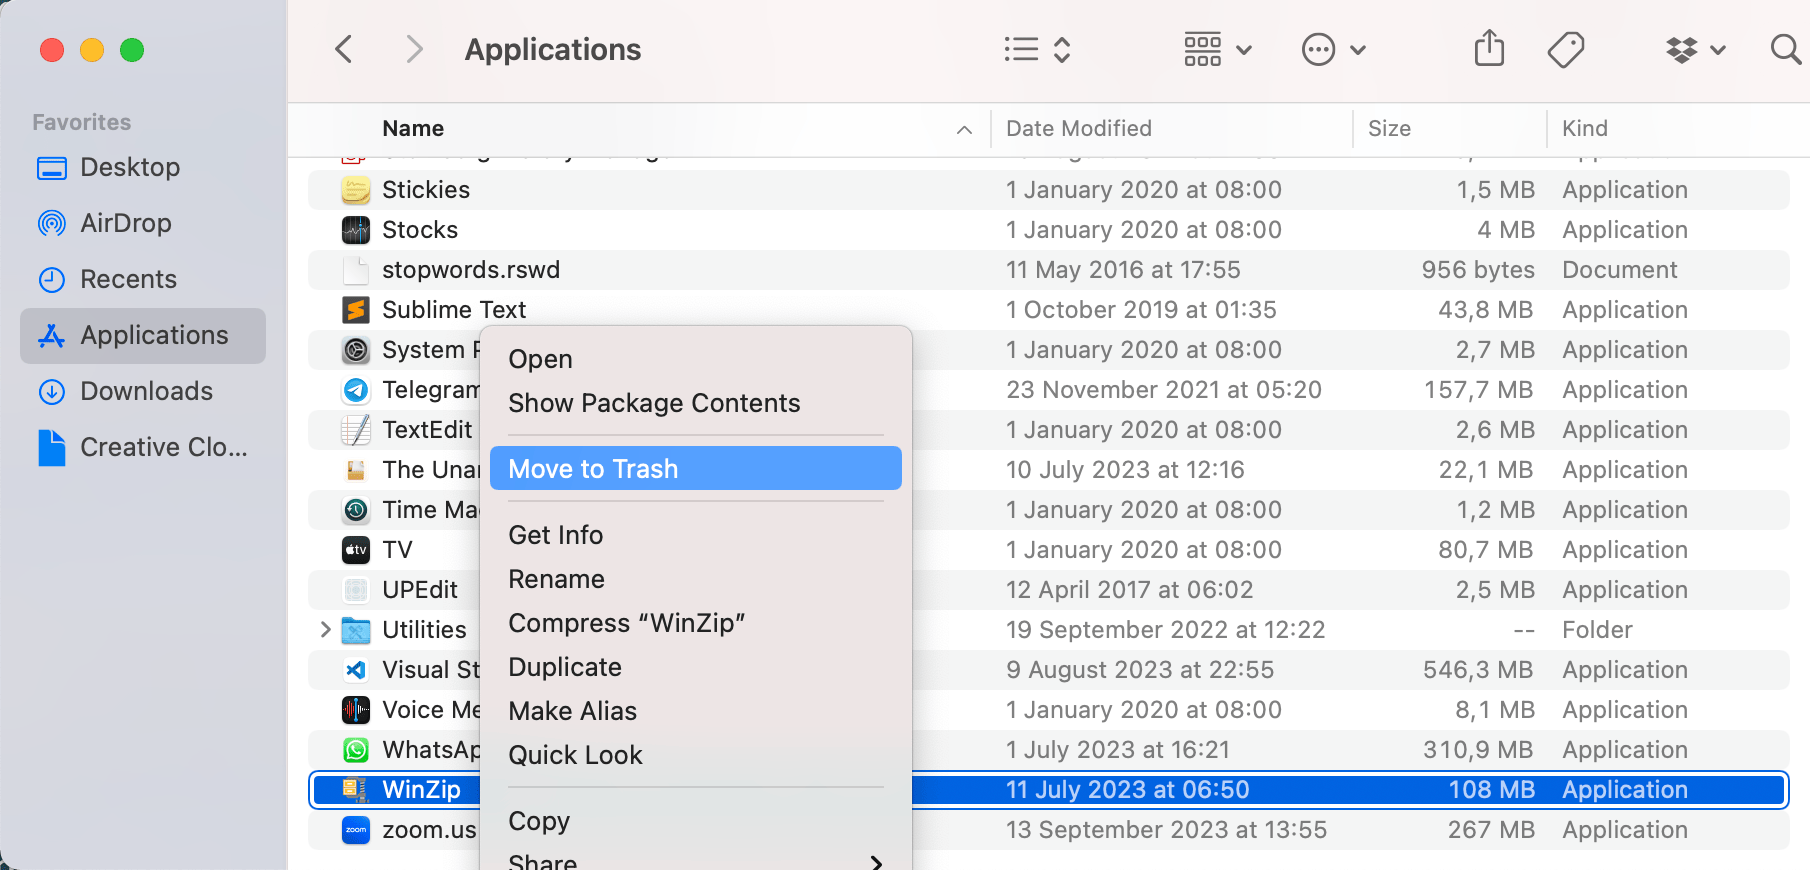Sort by Date Modified column
Image resolution: width=1810 pixels, height=870 pixels.
coord(1079,128)
